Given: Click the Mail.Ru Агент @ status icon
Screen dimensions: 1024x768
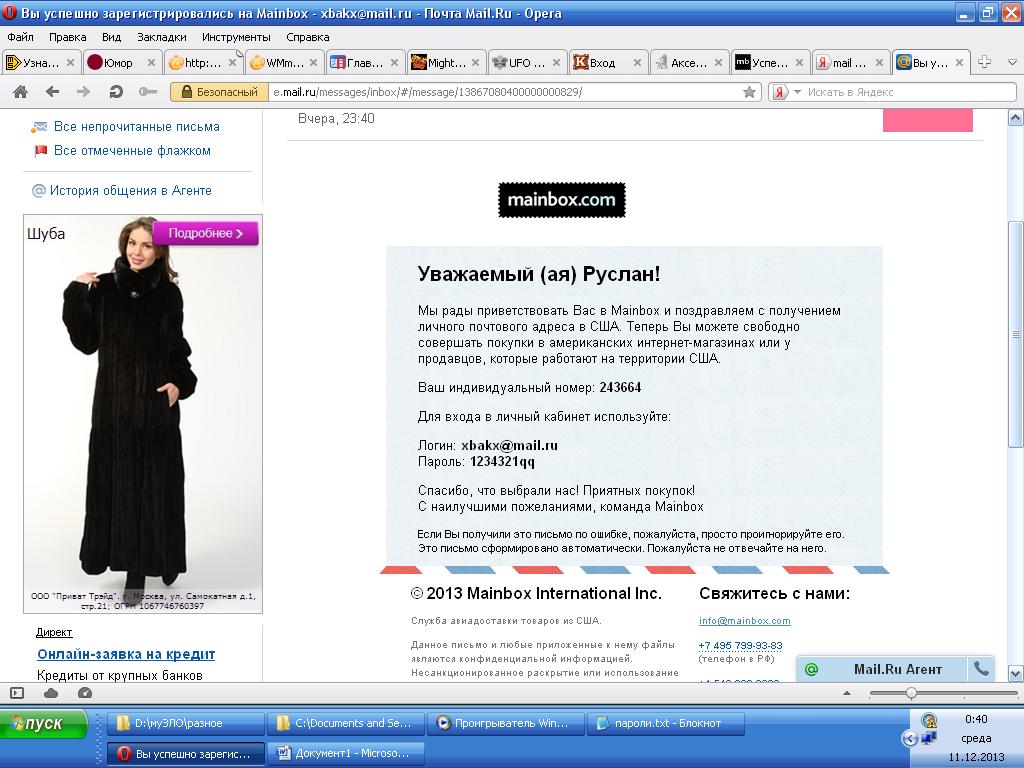Looking at the screenshot, I should (811, 669).
